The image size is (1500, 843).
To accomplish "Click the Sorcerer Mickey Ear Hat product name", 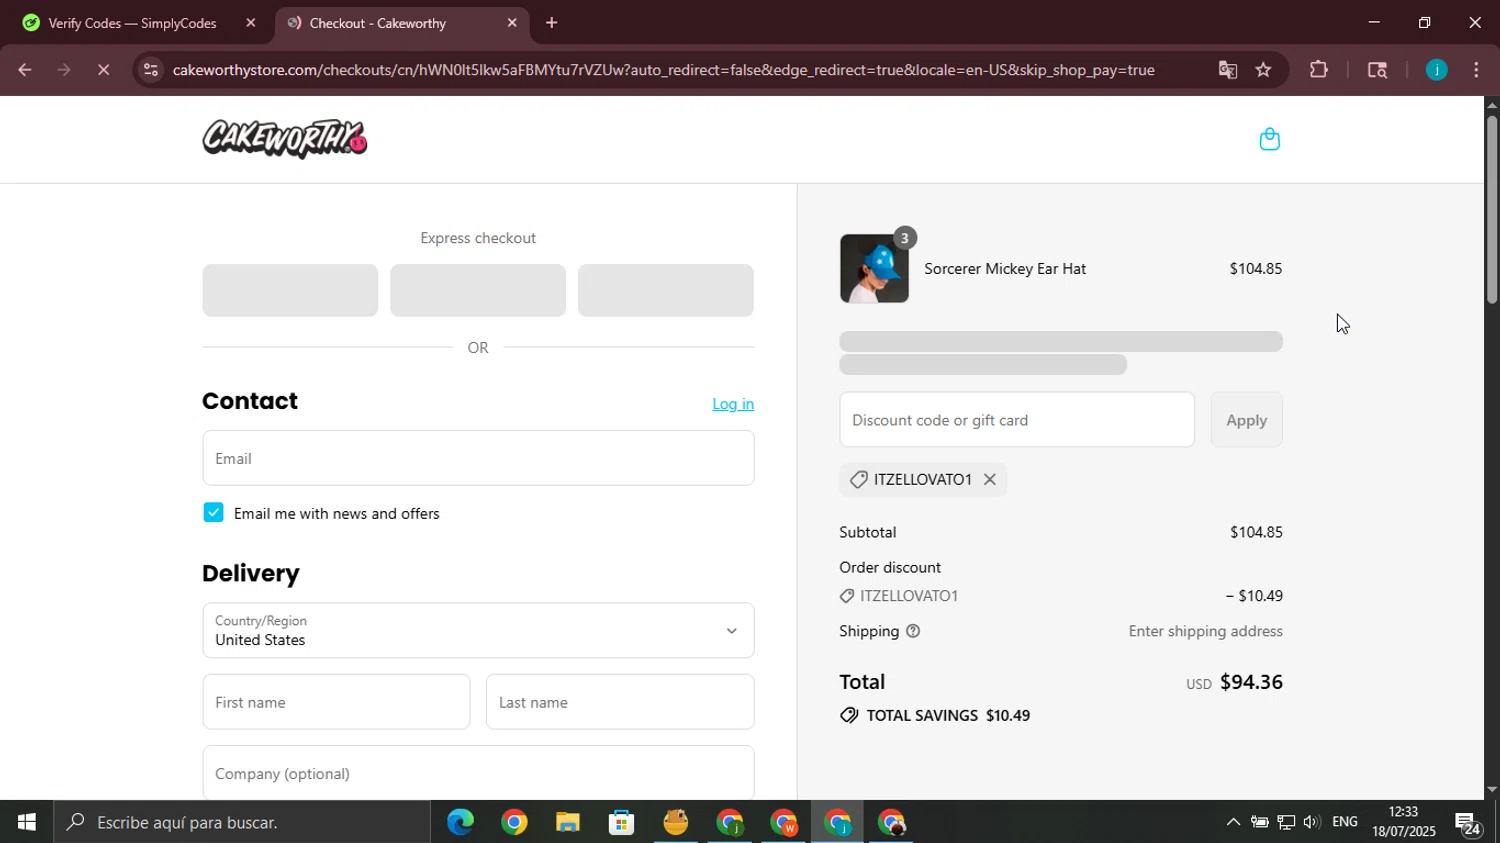I will [x=1005, y=269].
